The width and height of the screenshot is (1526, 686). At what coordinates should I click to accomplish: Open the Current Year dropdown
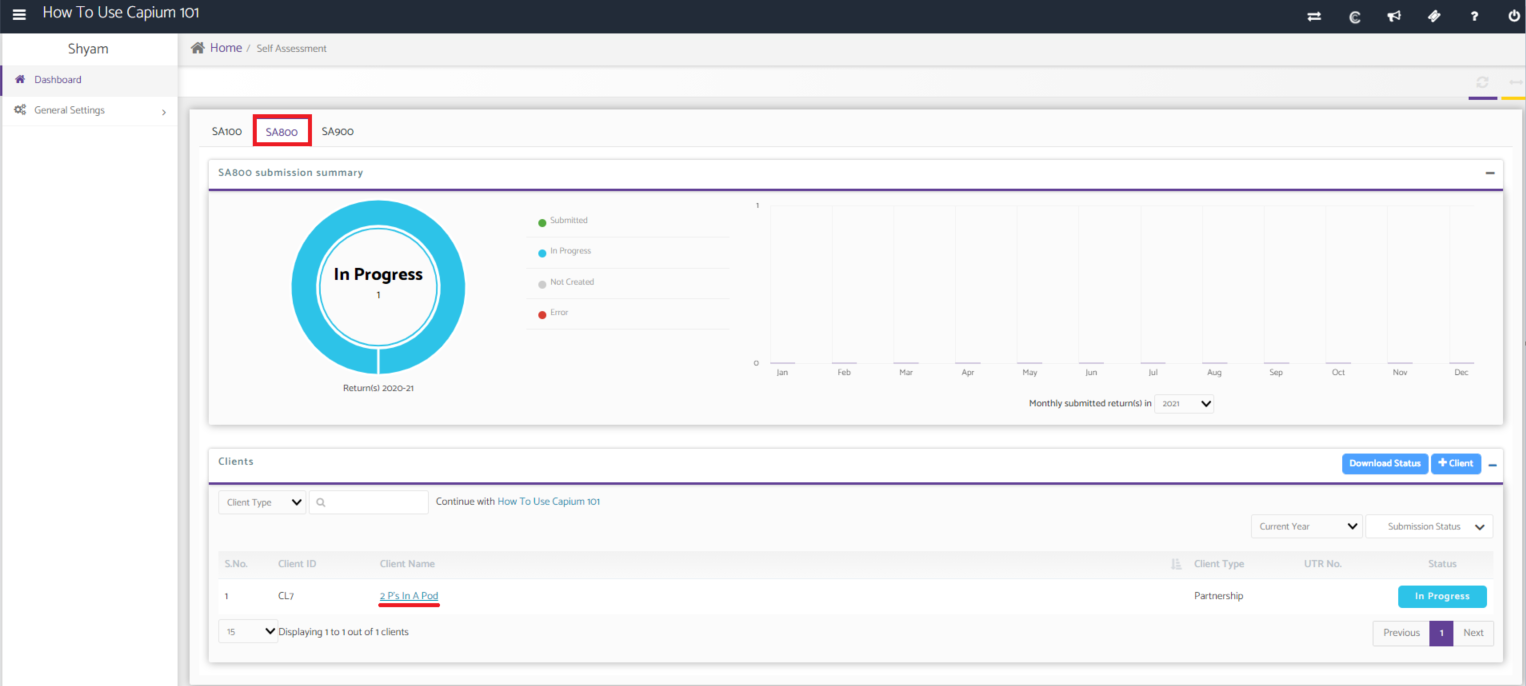pyautogui.click(x=1307, y=526)
